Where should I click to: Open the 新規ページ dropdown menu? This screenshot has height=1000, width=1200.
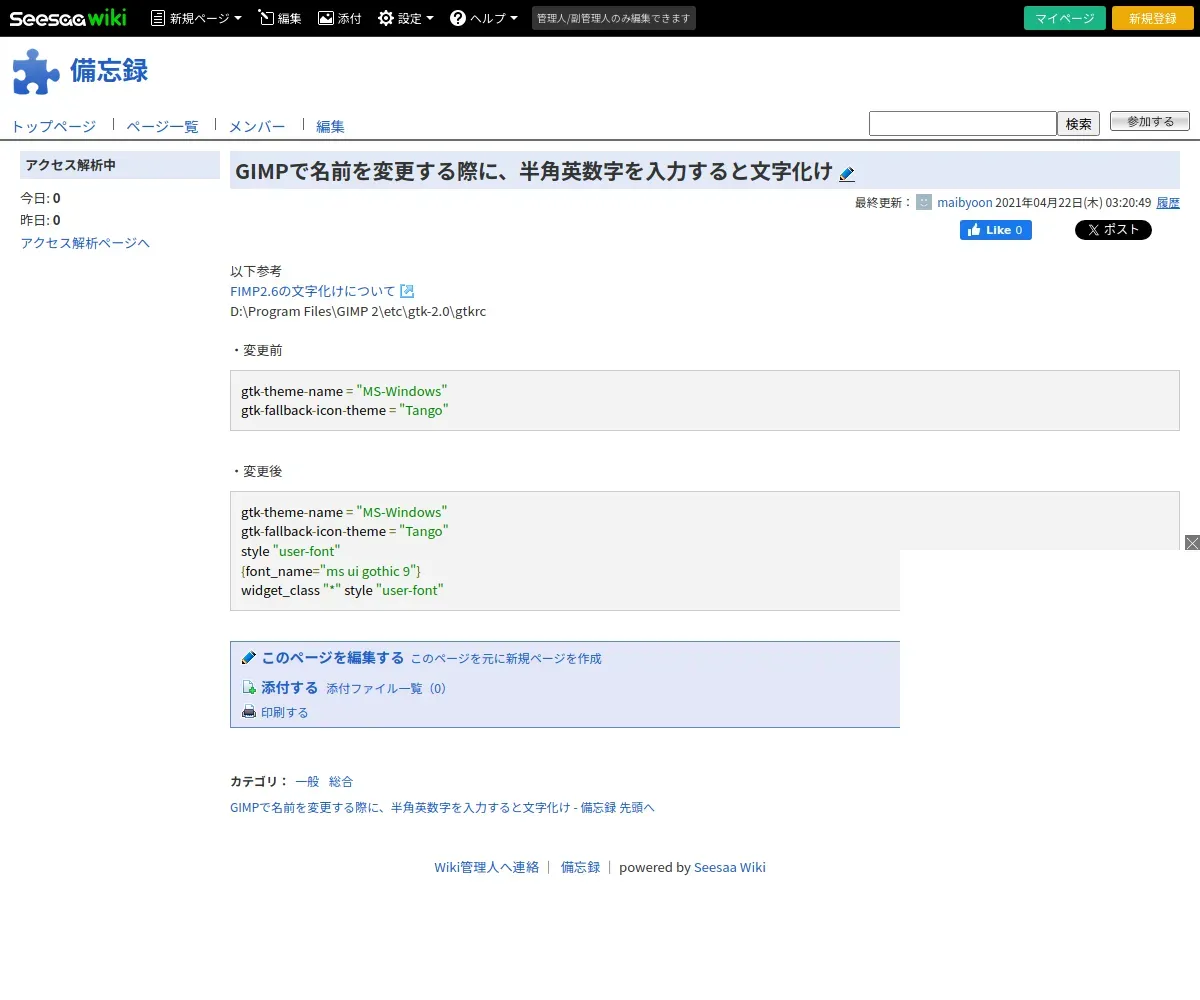coord(196,18)
